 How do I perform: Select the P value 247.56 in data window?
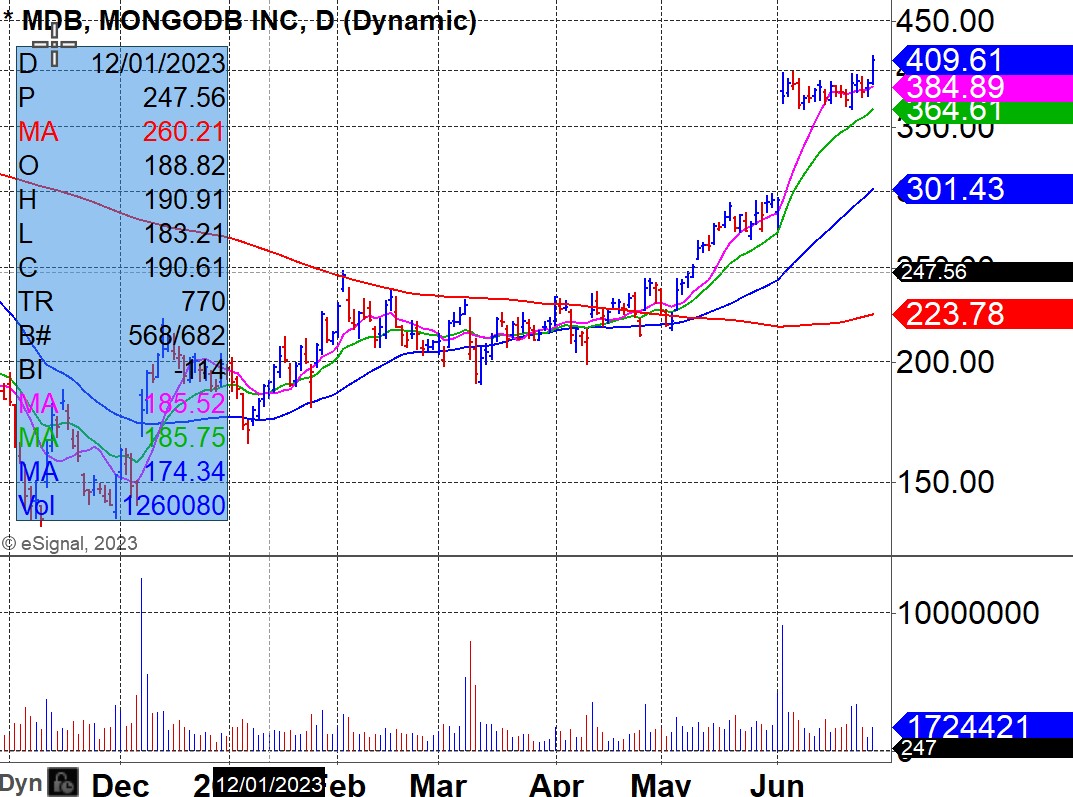[184, 98]
